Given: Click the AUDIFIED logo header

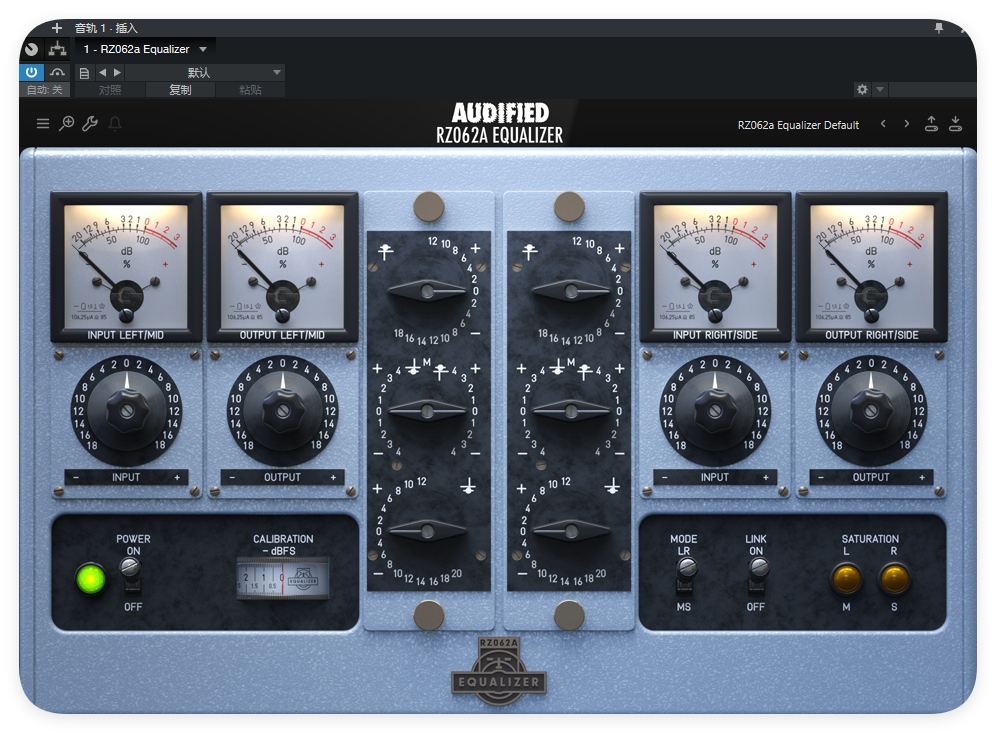Looking at the screenshot, I should (500, 113).
